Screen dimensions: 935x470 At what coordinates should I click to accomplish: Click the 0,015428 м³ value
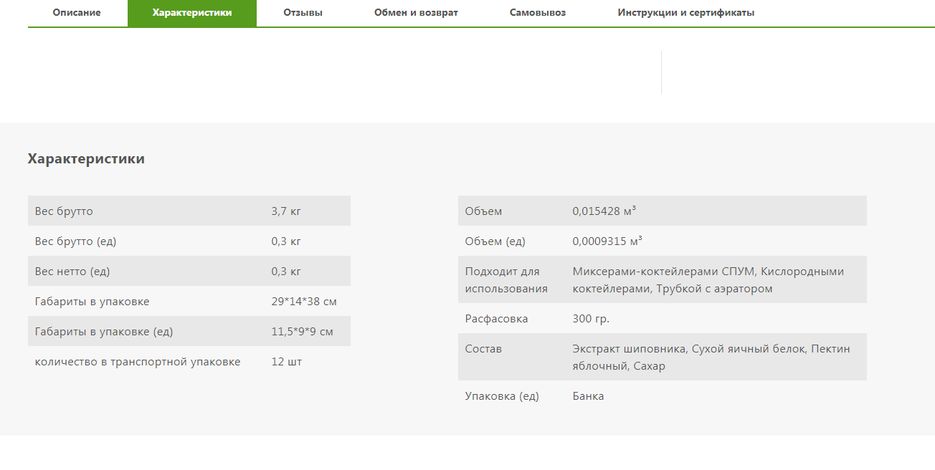(604, 211)
